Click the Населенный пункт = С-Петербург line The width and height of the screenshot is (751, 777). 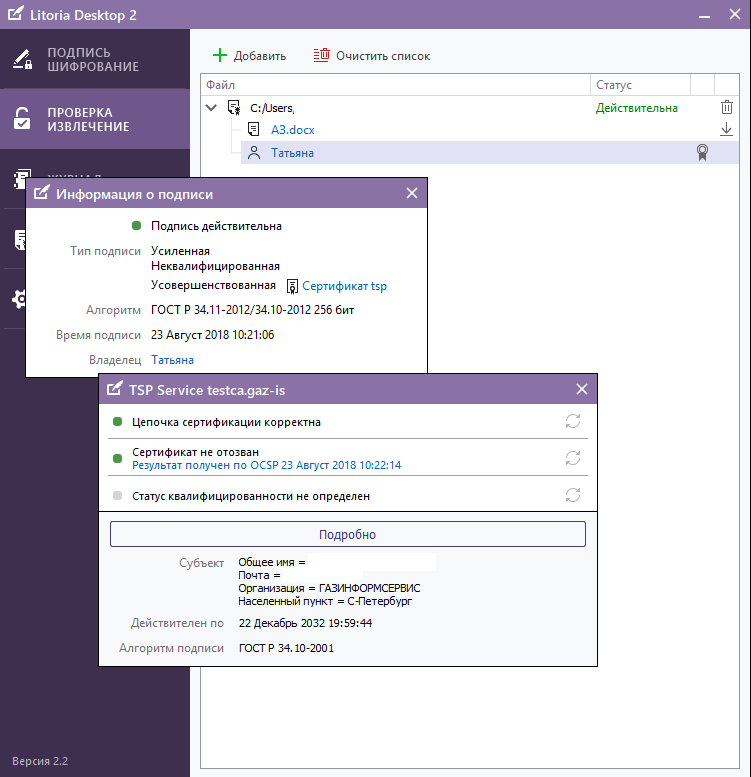(325, 601)
